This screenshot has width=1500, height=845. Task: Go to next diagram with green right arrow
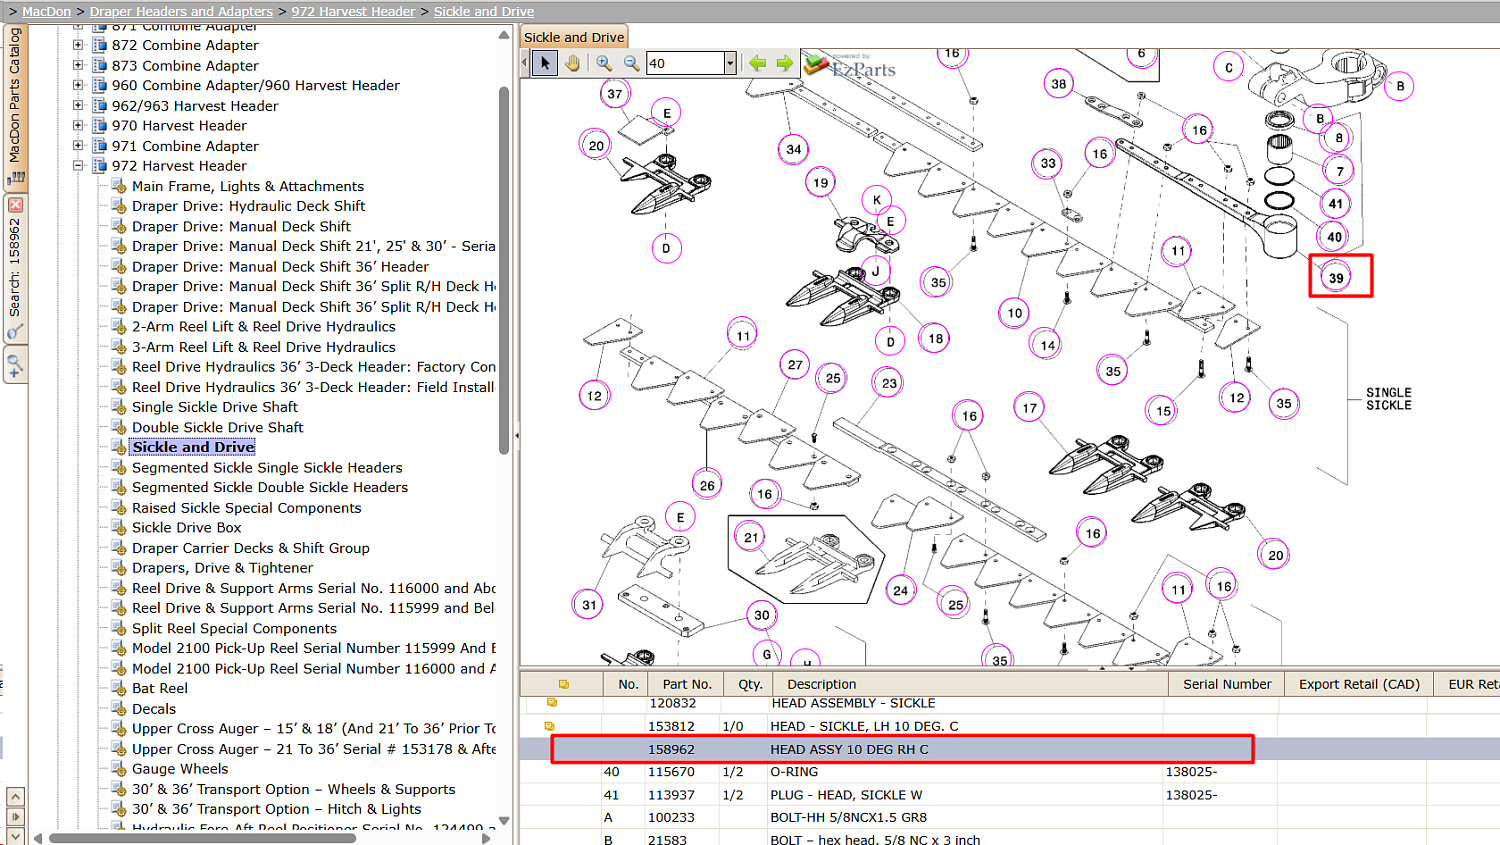(x=785, y=63)
